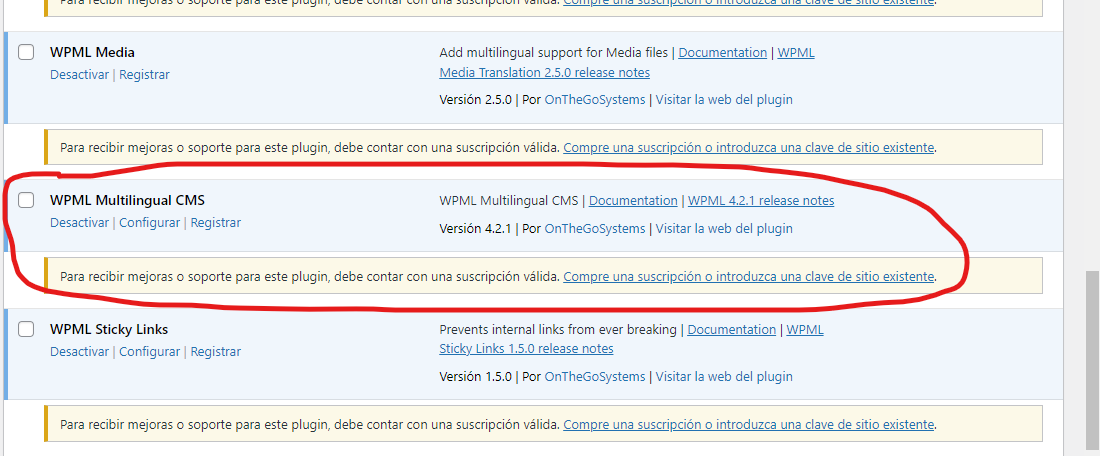
Task: Open Documentation link for WPML Media
Action: pyautogui.click(x=723, y=53)
